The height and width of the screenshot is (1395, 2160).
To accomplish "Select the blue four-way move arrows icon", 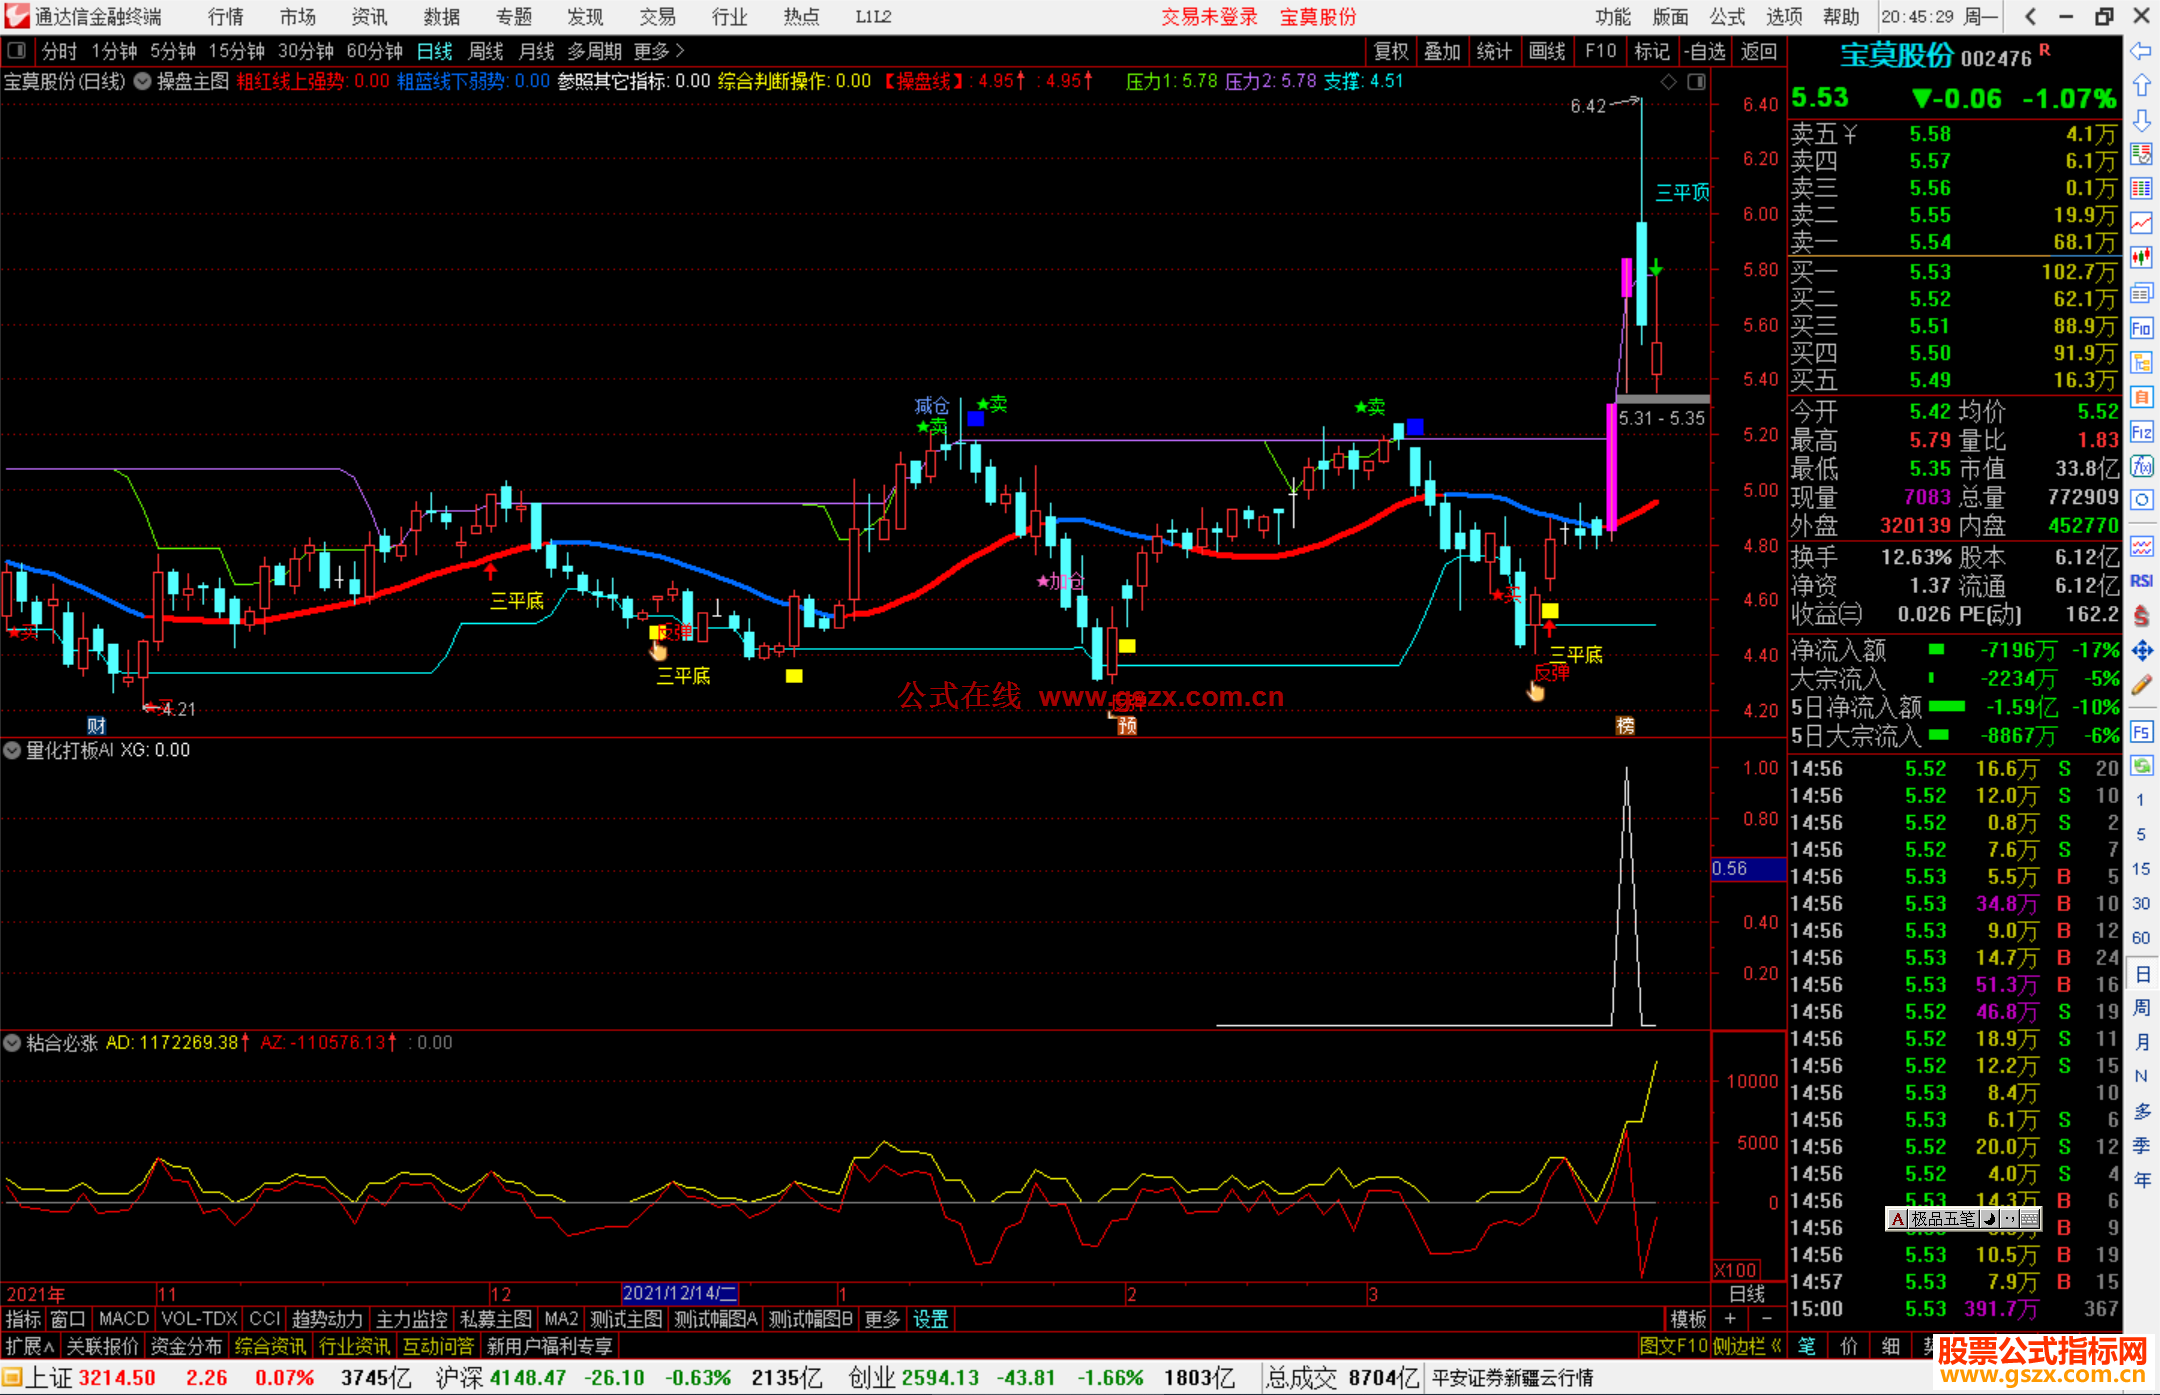I will coord(2141,651).
